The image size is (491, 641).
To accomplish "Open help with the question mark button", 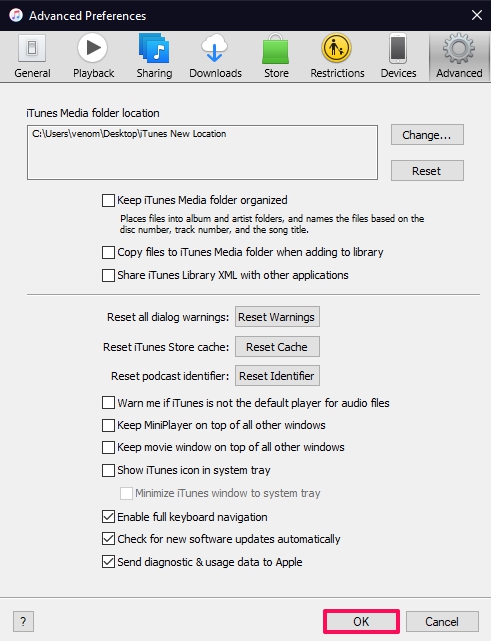I will point(23,621).
